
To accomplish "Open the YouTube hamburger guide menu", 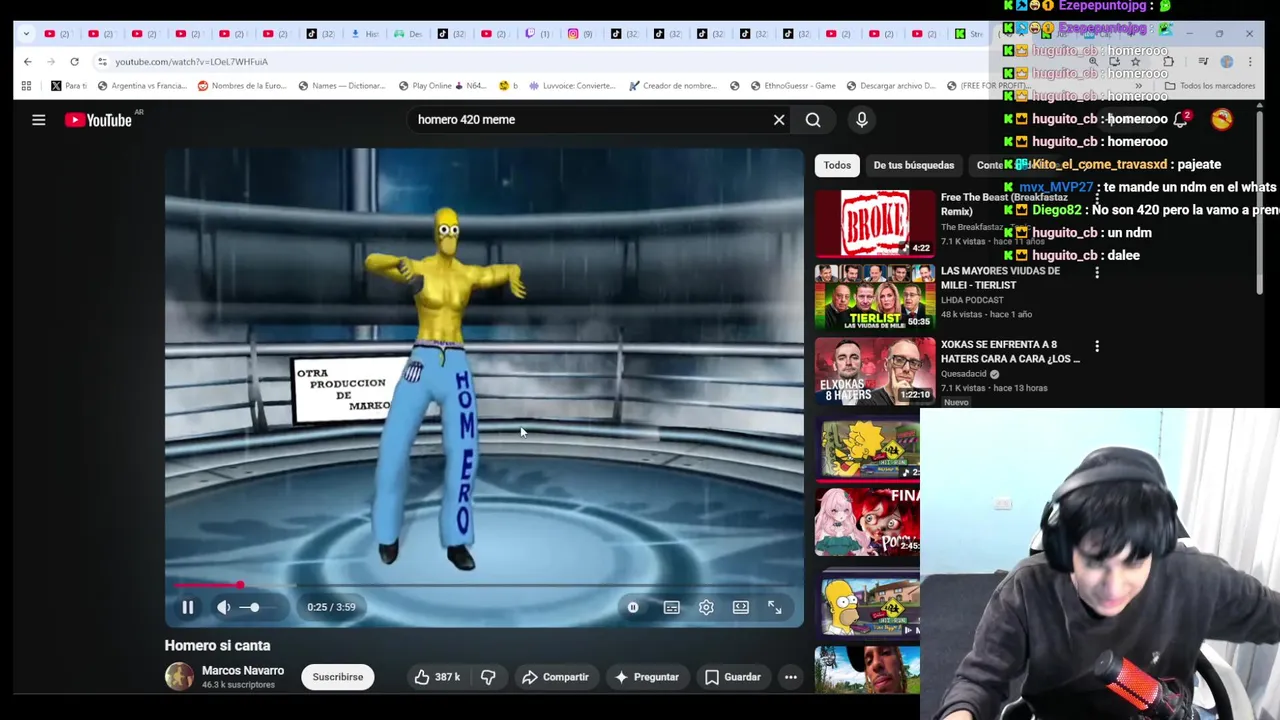I will click(38, 120).
